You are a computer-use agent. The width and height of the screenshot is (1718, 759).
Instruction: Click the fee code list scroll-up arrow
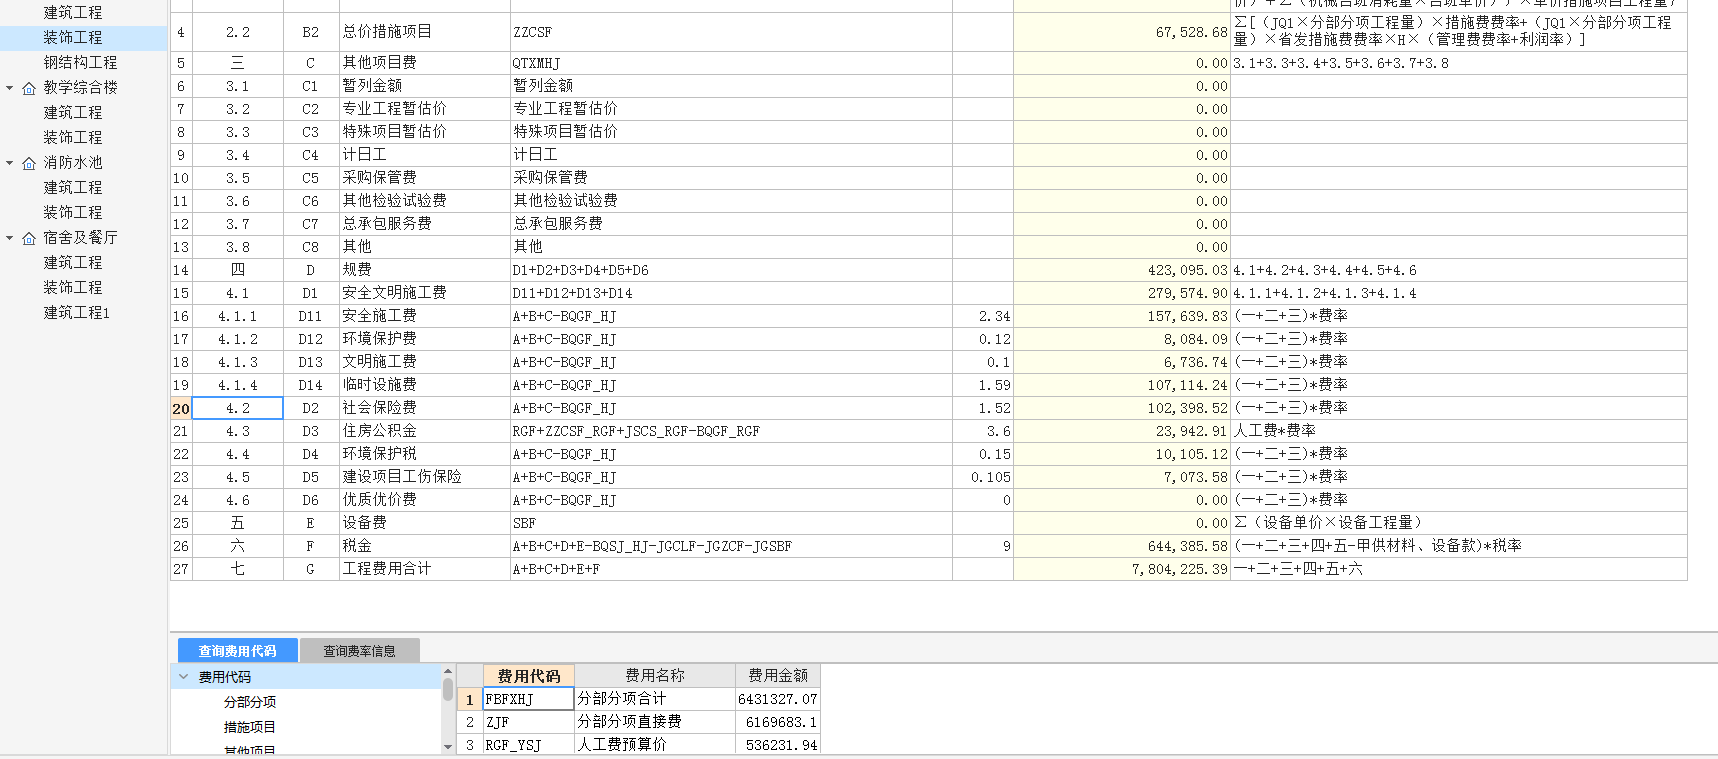click(x=448, y=672)
